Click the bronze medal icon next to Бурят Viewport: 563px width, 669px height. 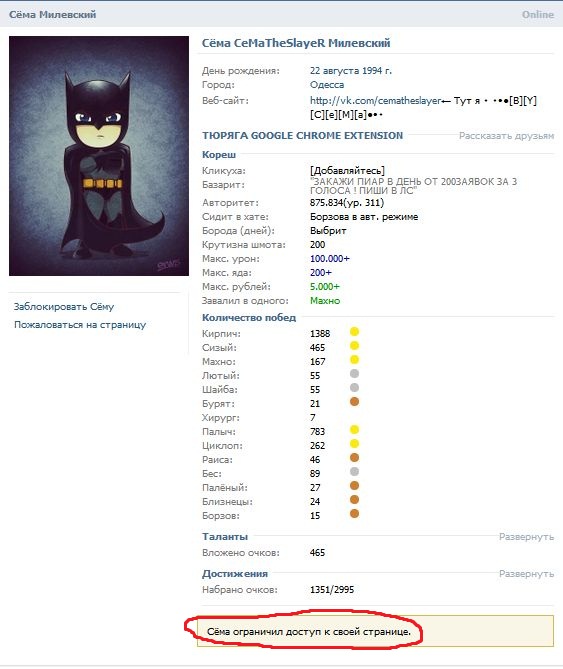click(x=354, y=401)
